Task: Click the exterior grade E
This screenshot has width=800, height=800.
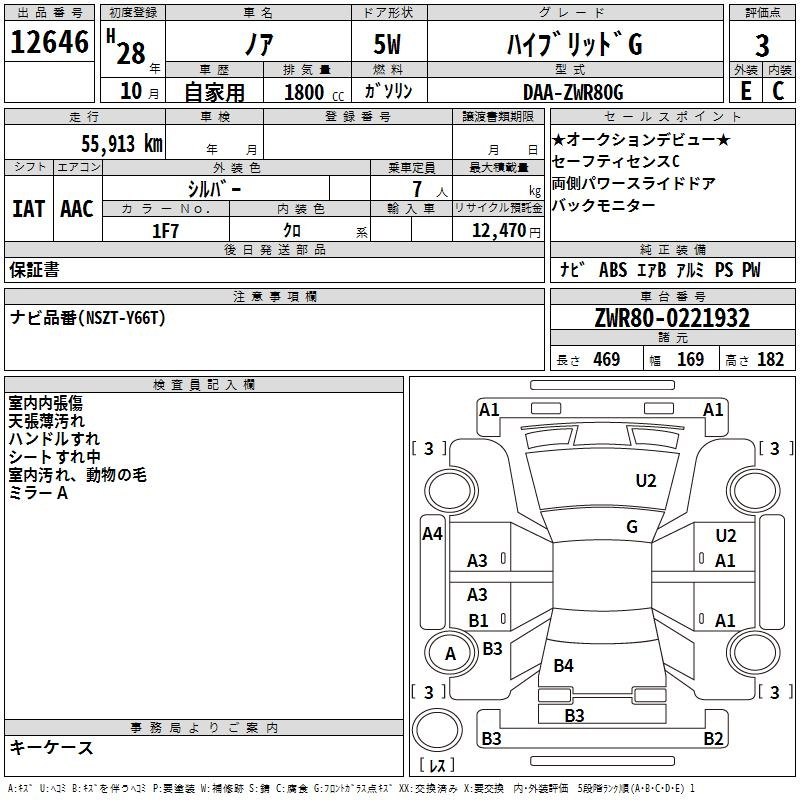Action: [745, 91]
